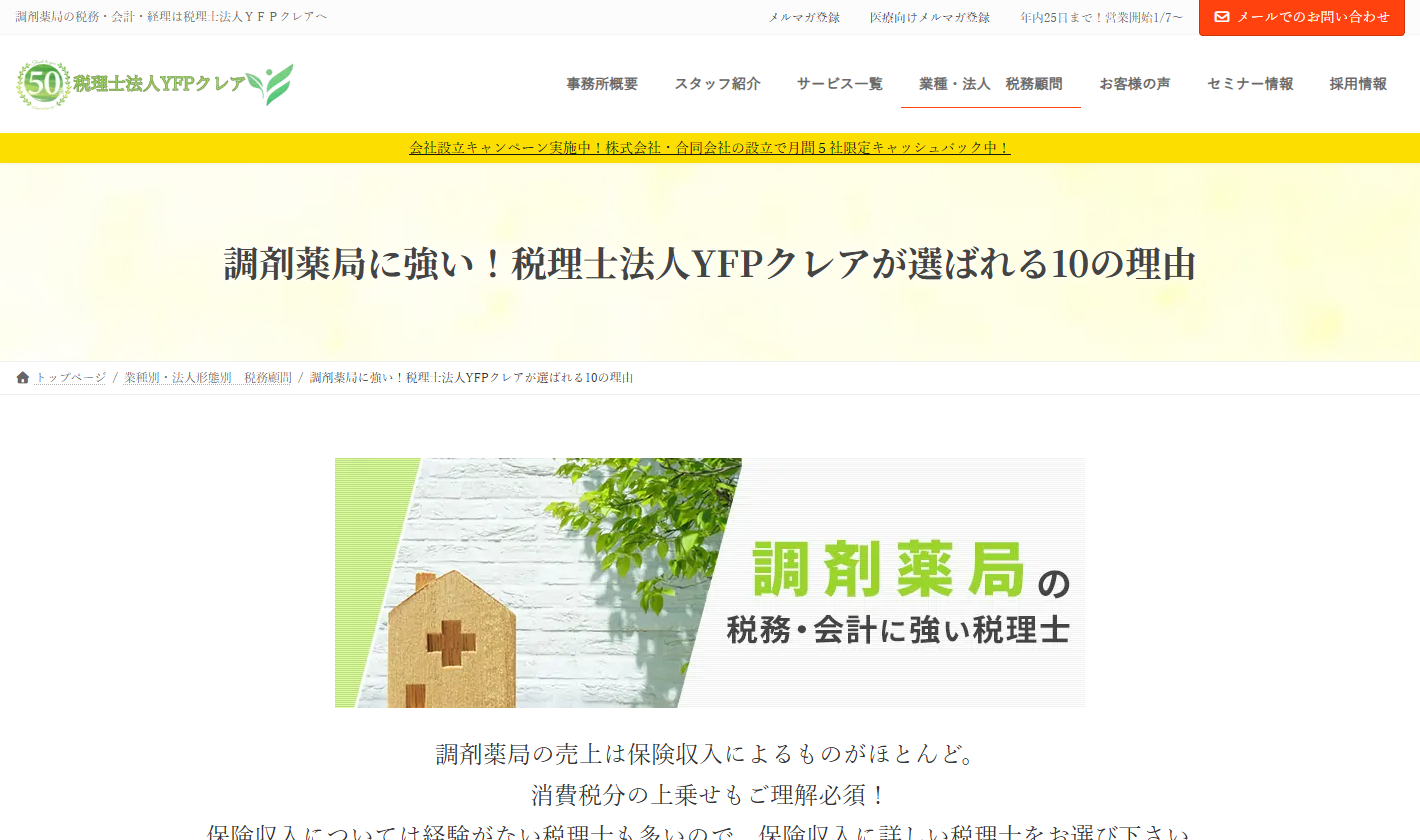This screenshot has width=1420, height=840.
Task: Click the current-page breadcrumb text 調剤薬局に強い
Action: [472, 378]
